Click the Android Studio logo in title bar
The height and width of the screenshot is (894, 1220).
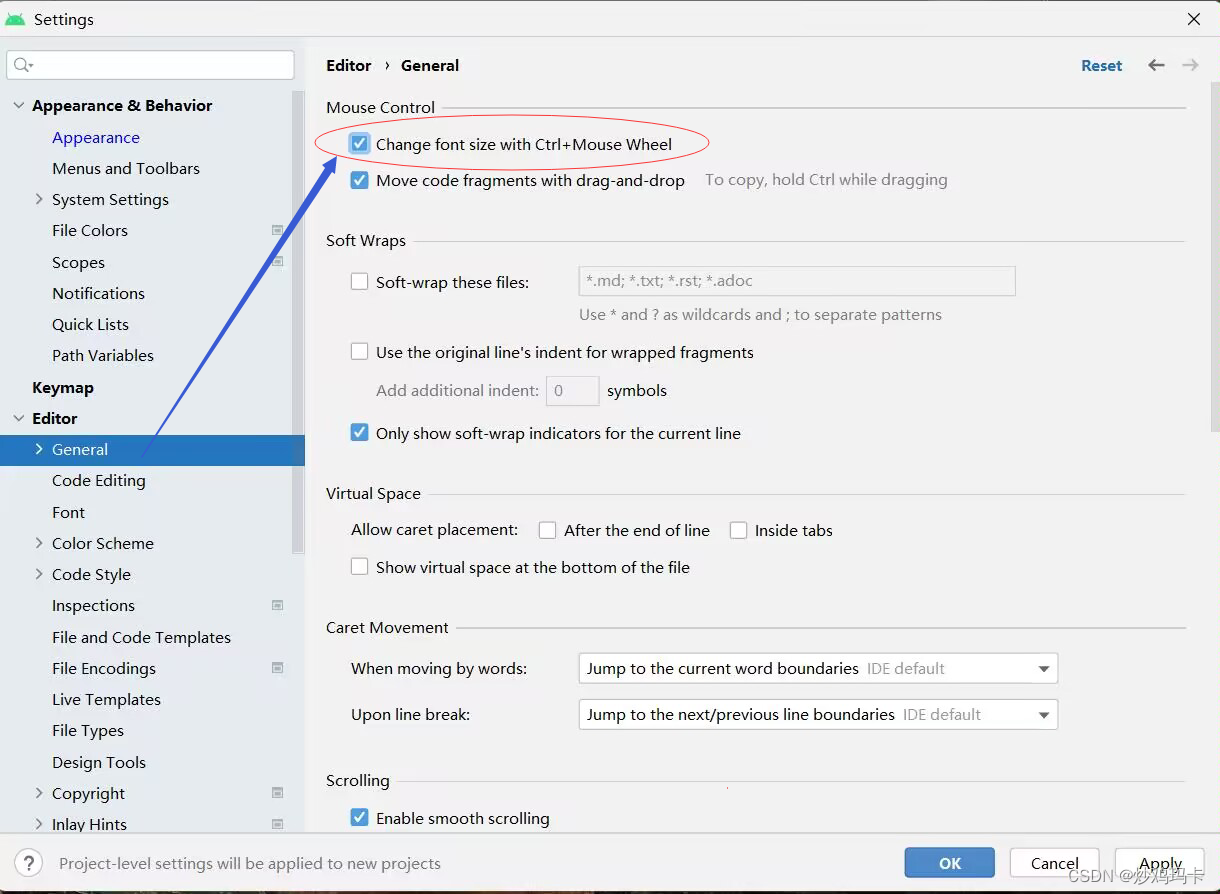pos(15,19)
